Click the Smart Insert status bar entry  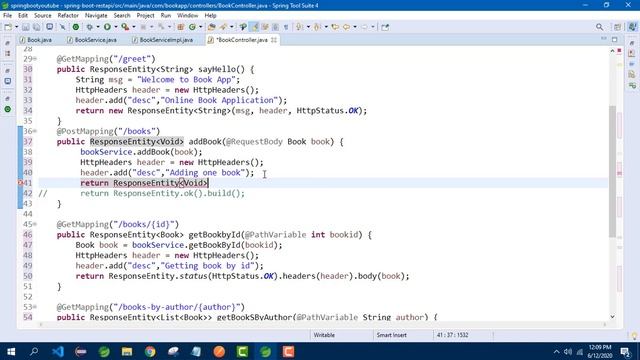391,335
